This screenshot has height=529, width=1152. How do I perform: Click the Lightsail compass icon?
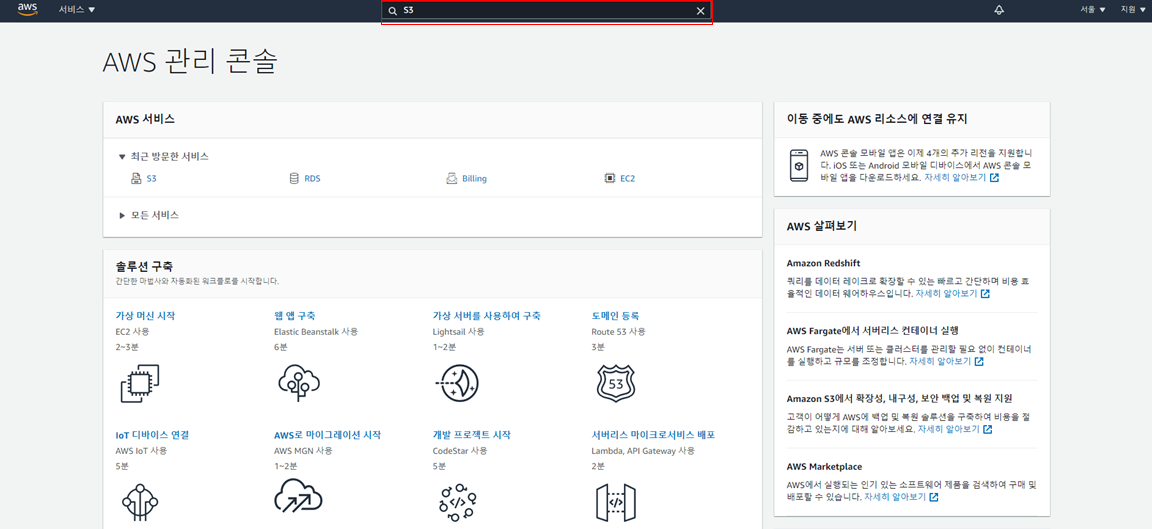coord(457,383)
